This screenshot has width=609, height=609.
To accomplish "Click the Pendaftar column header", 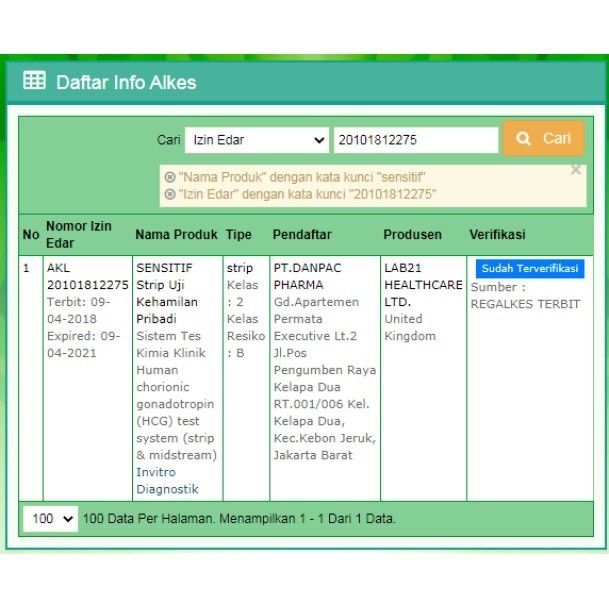I will (x=301, y=235).
